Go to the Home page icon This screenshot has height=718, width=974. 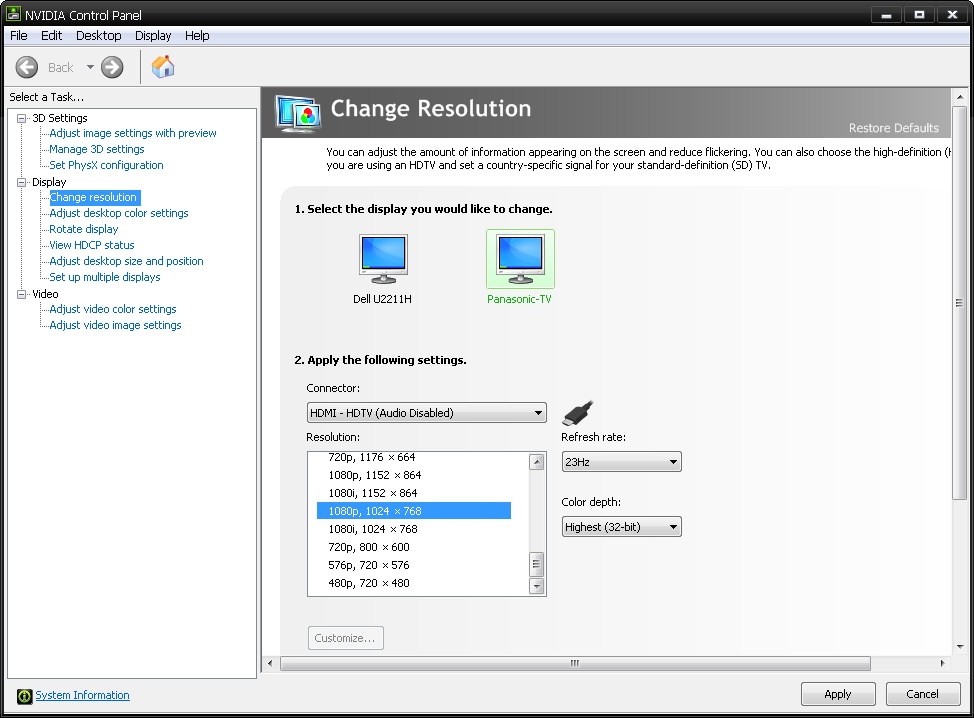(163, 66)
